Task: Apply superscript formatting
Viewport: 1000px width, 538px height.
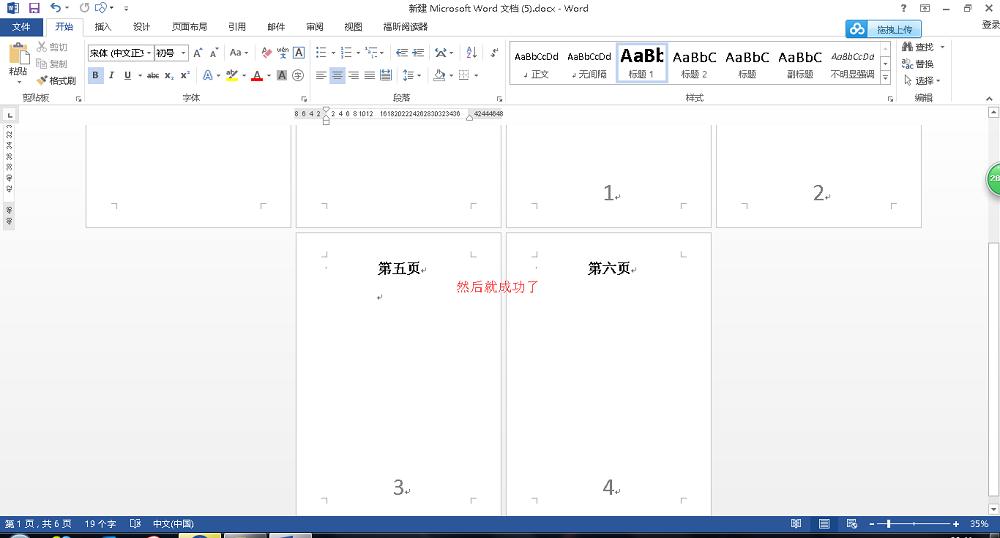Action: coord(185,75)
